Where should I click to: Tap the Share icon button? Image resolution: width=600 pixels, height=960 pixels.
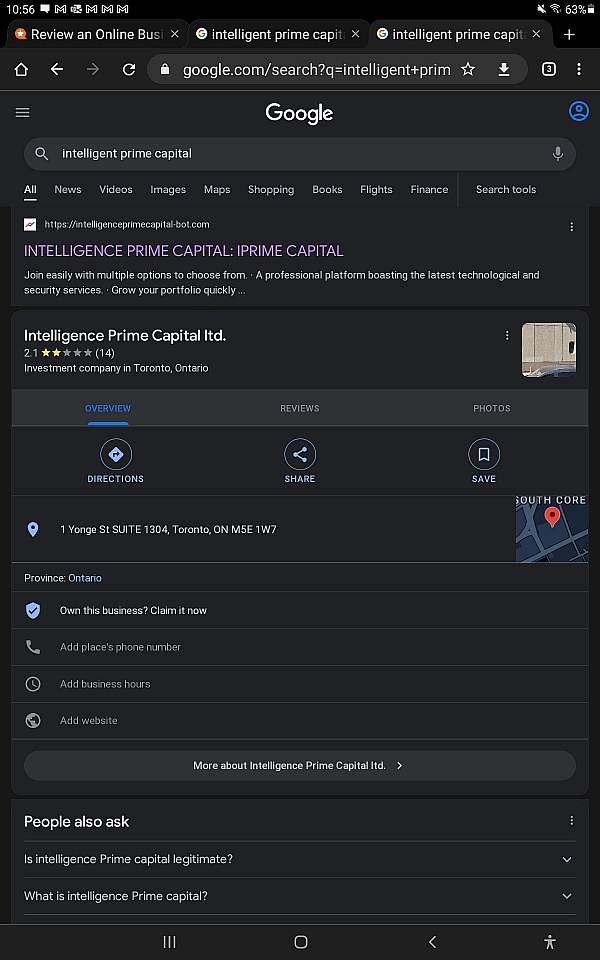click(x=300, y=454)
